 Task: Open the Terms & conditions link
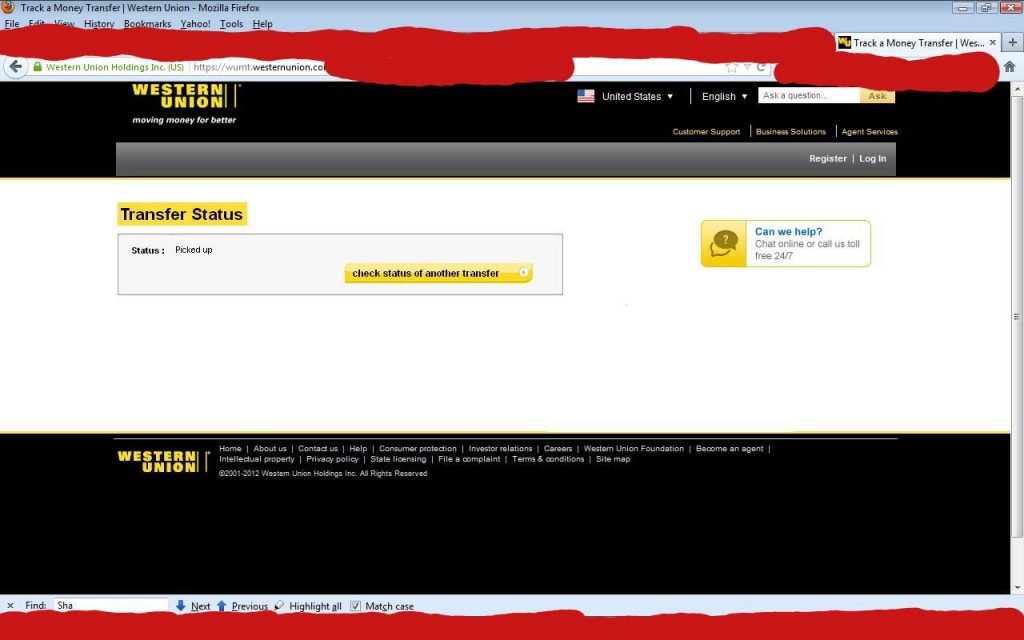pos(548,459)
